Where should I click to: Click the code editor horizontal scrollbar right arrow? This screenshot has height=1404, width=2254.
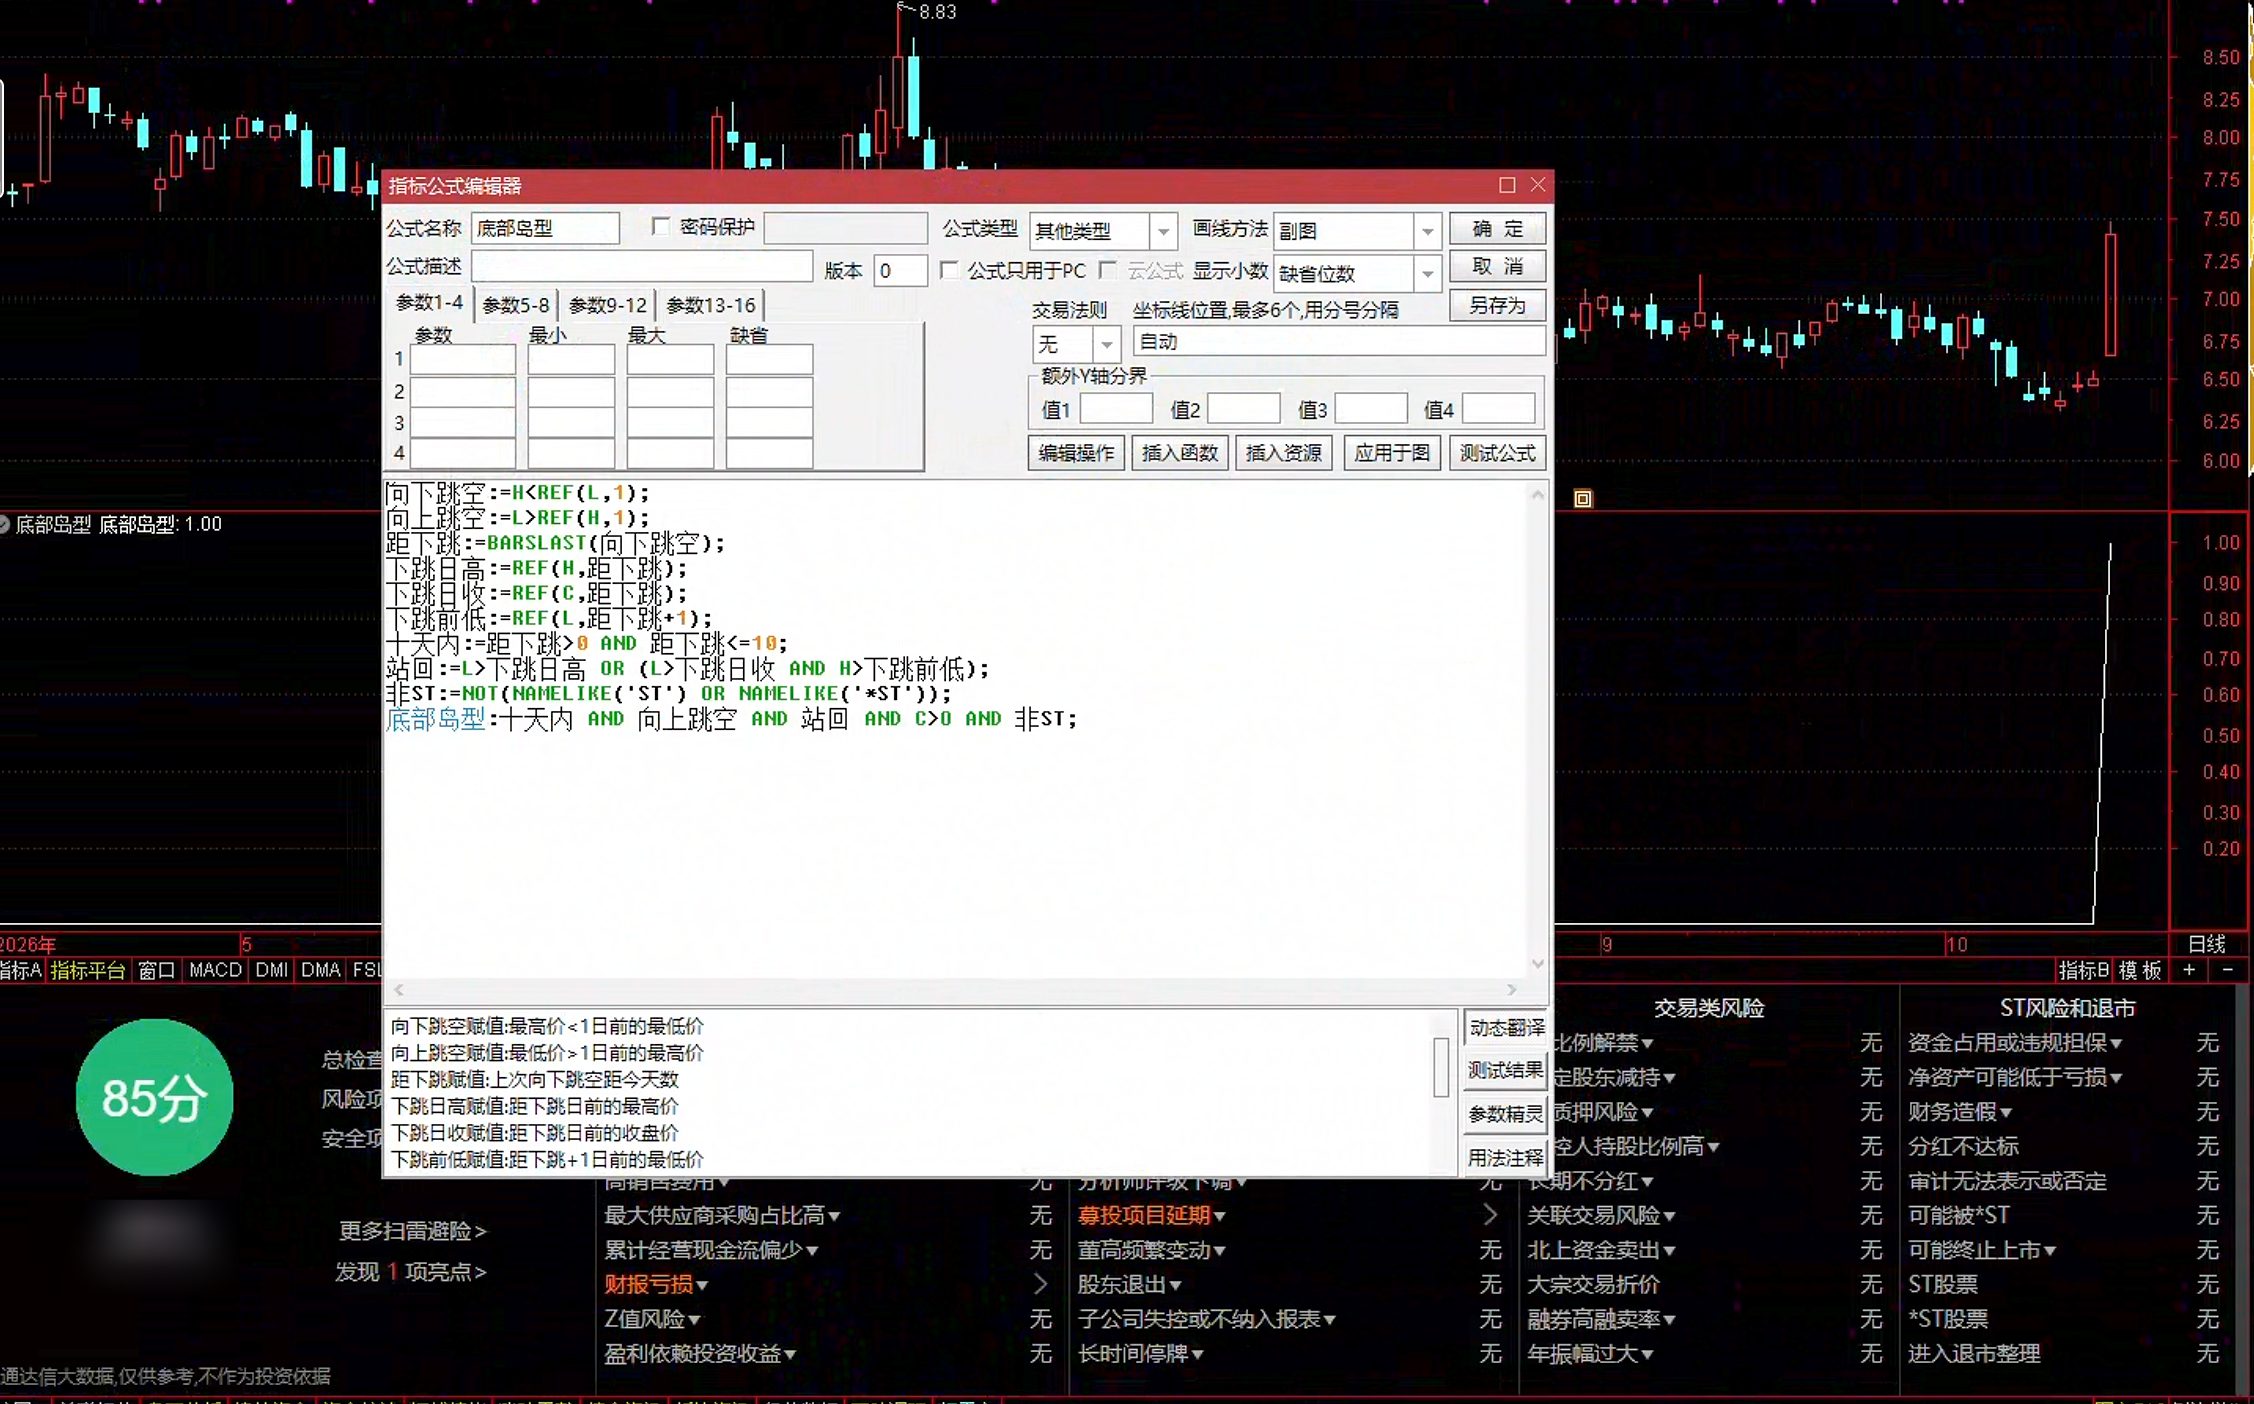click(1511, 989)
